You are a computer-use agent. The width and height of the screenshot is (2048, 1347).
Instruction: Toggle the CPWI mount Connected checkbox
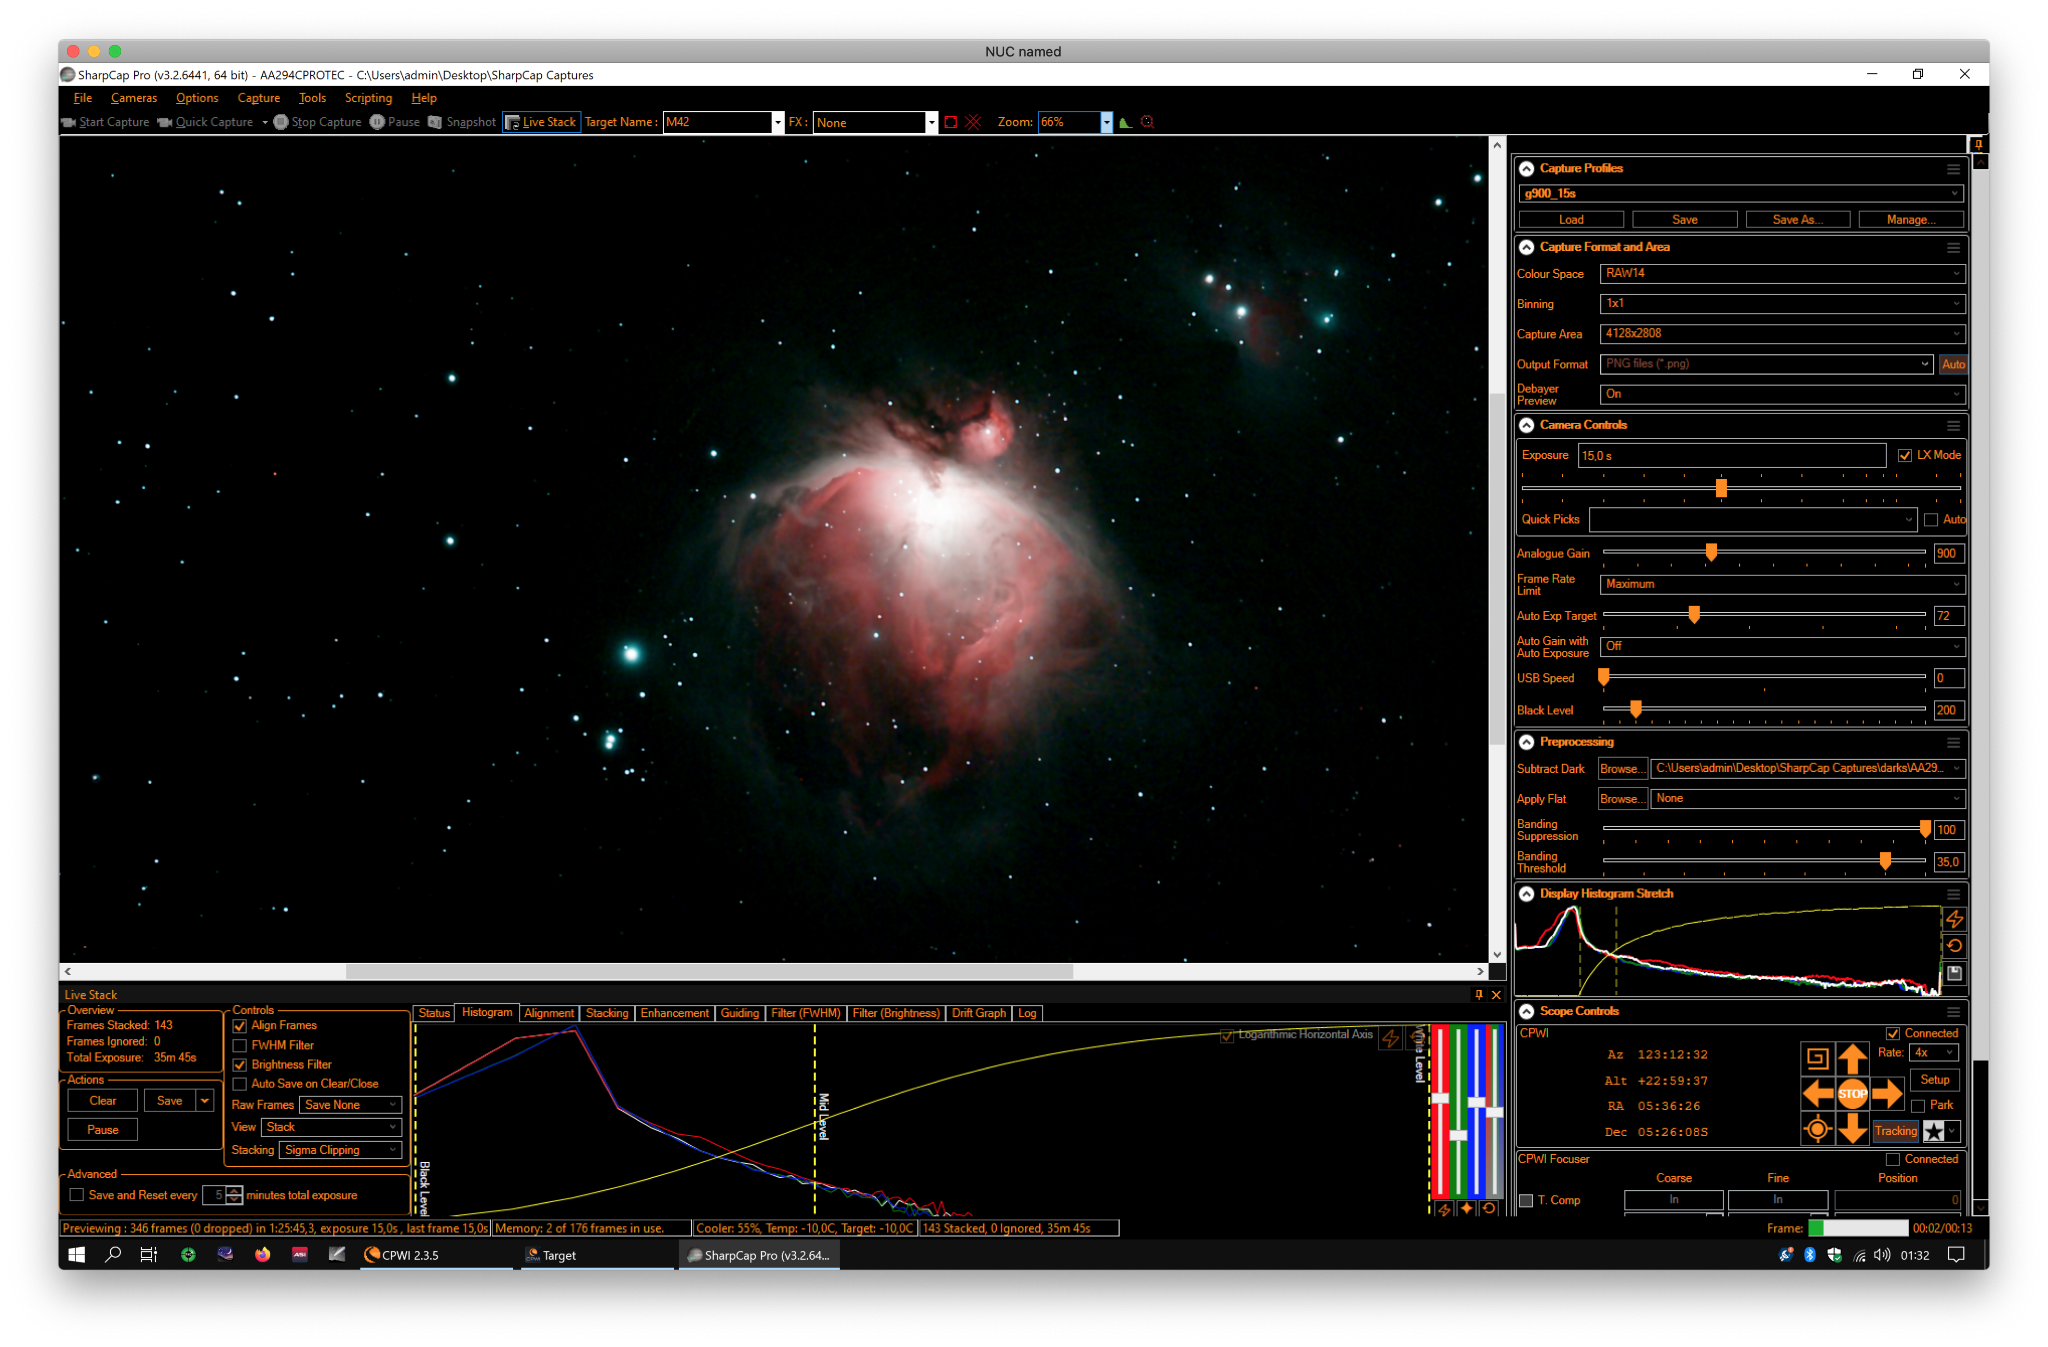[x=1893, y=1034]
